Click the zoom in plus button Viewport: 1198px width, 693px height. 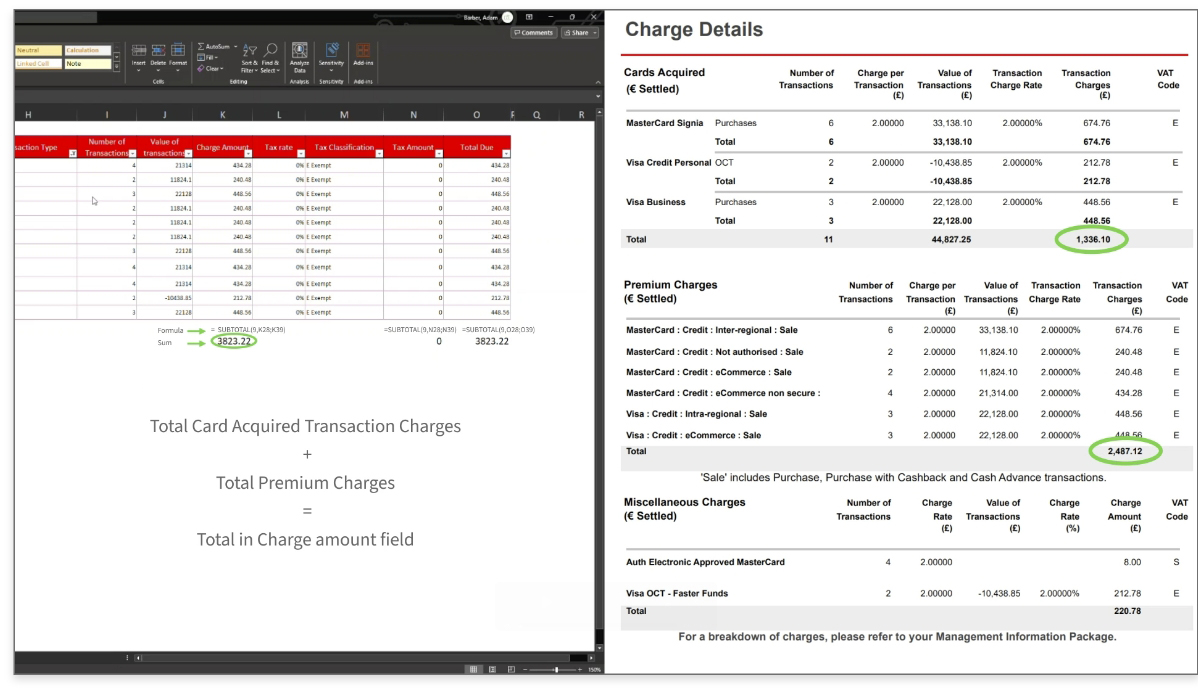580,669
